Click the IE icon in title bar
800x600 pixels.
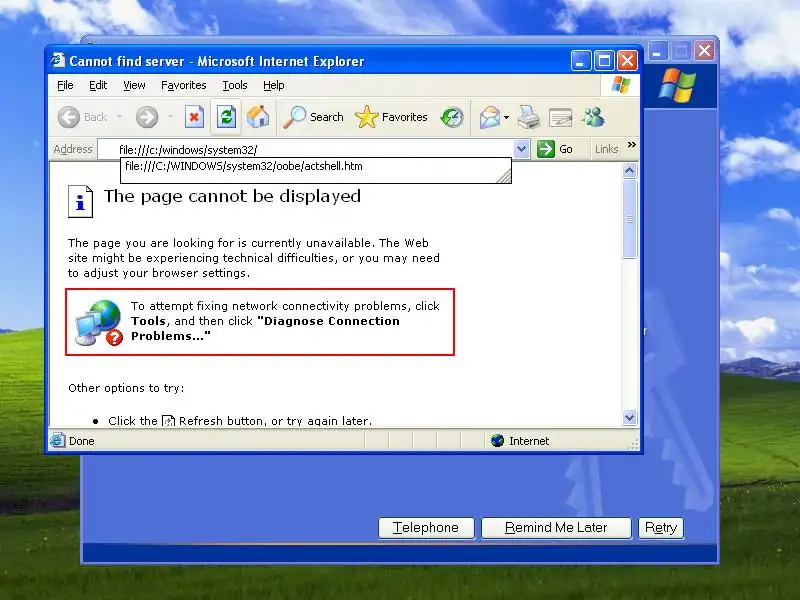pos(58,61)
